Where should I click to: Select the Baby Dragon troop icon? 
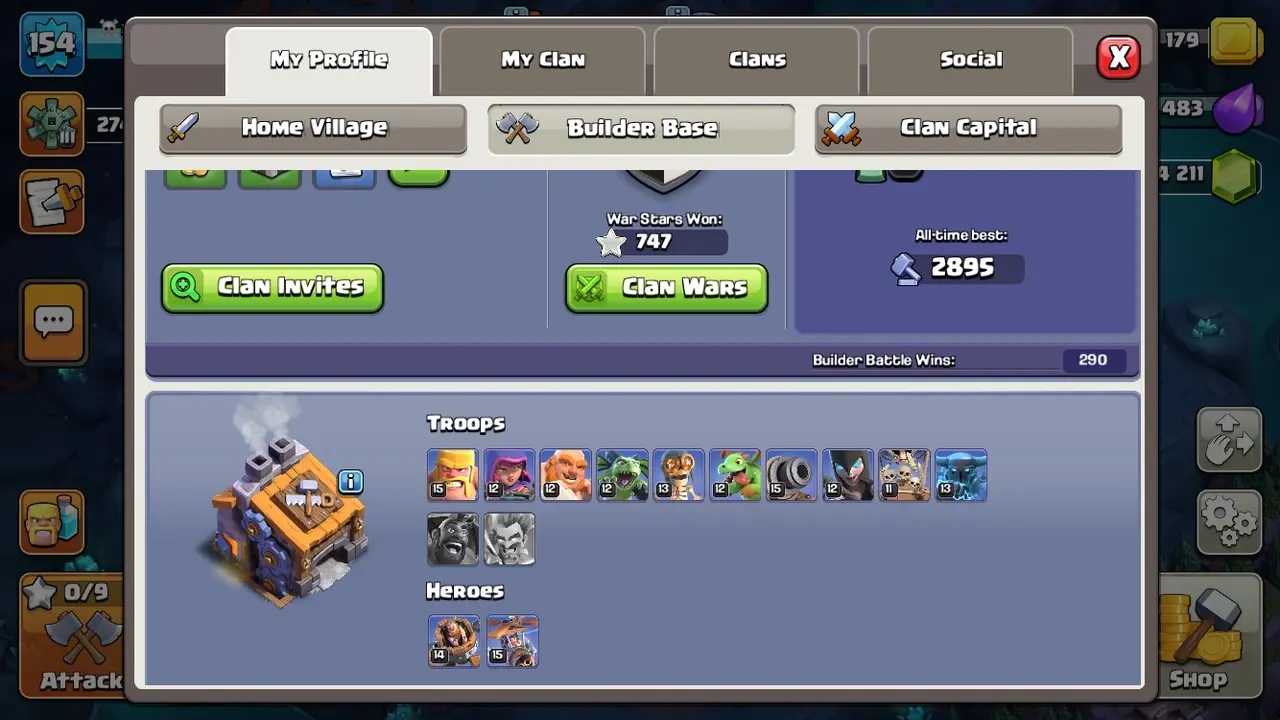pos(735,475)
